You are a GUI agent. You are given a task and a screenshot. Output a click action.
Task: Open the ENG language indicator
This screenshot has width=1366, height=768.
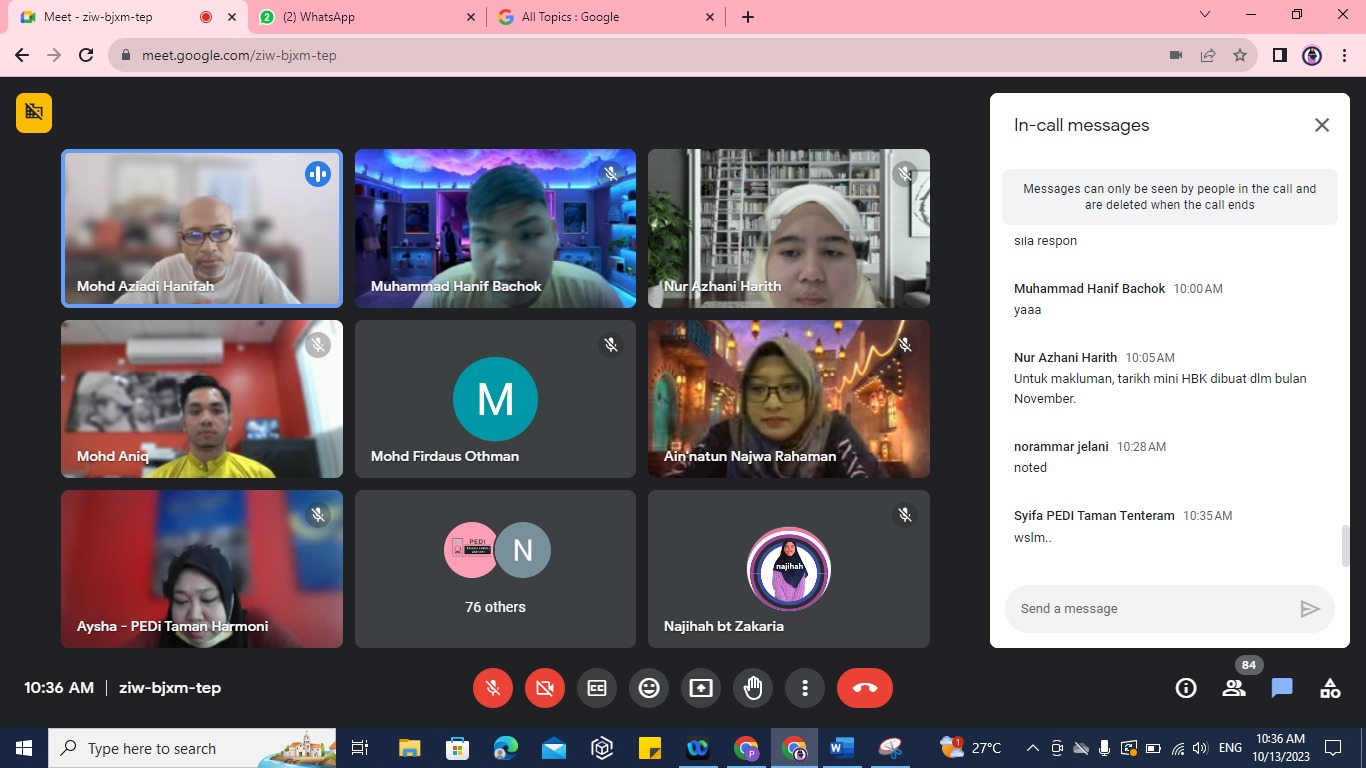click(x=1230, y=748)
